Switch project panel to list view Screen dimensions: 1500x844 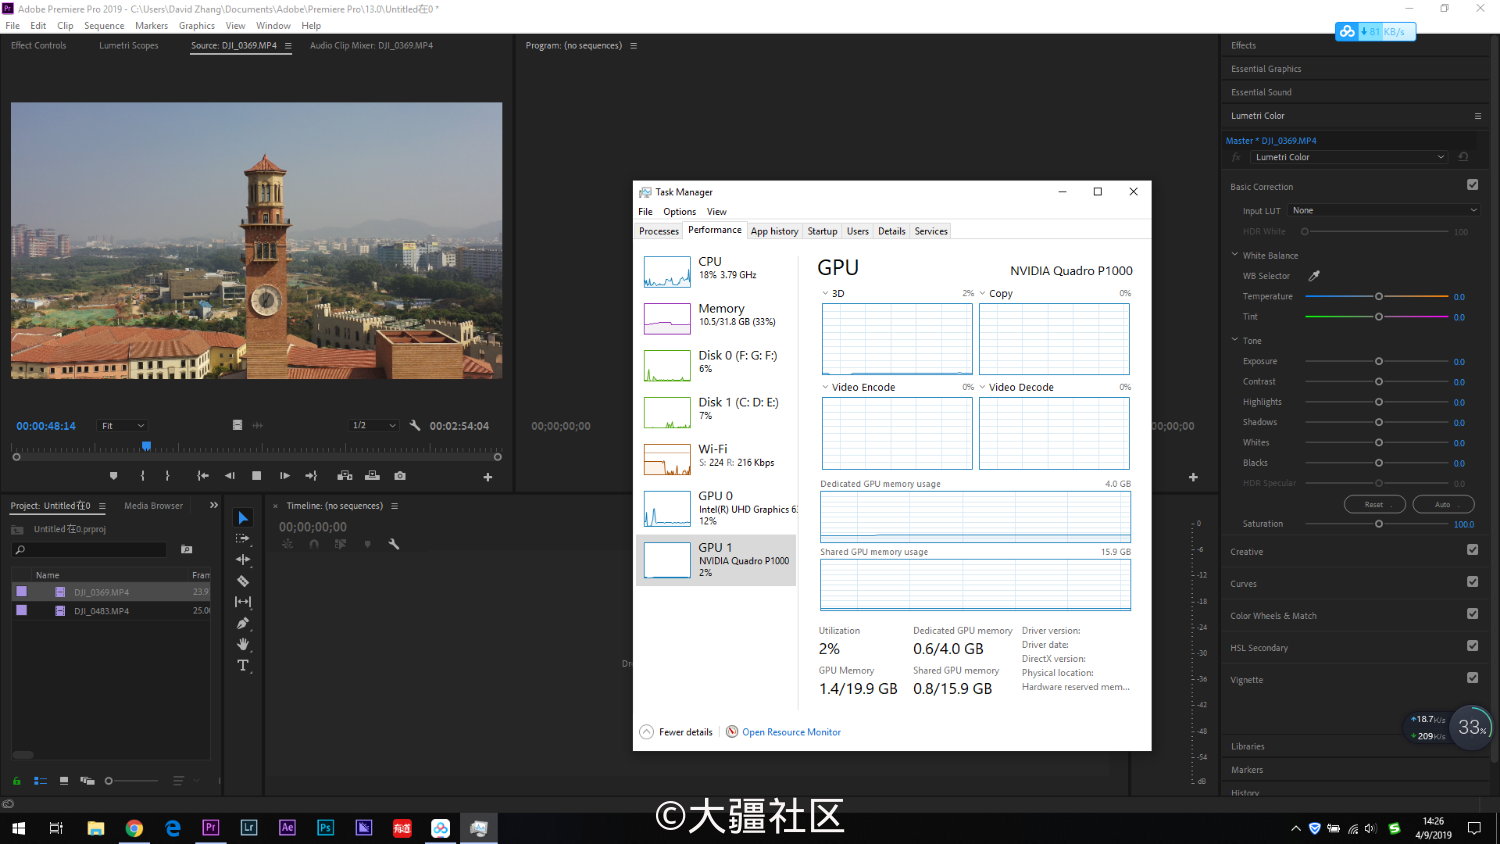pyautogui.click(x=41, y=781)
